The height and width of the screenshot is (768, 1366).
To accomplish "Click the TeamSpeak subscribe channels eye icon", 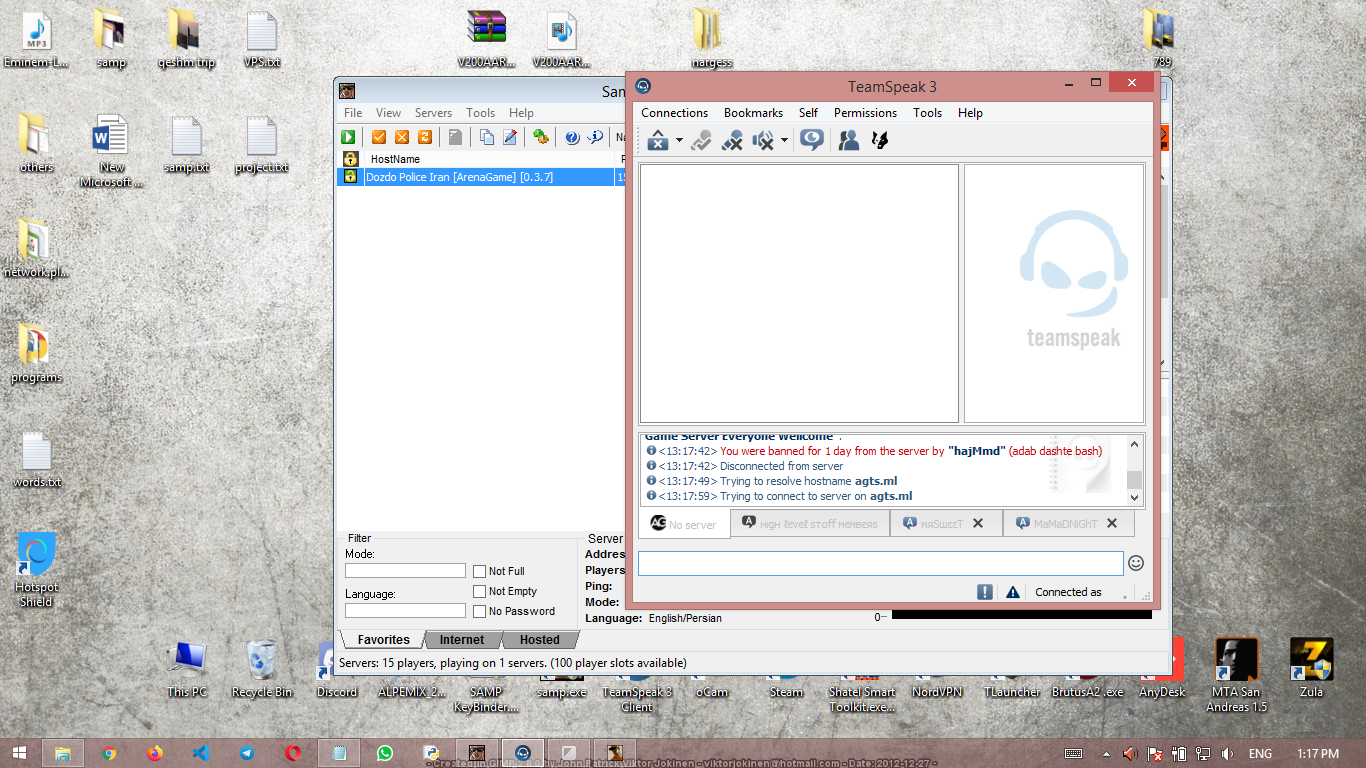I will [x=812, y=140].
